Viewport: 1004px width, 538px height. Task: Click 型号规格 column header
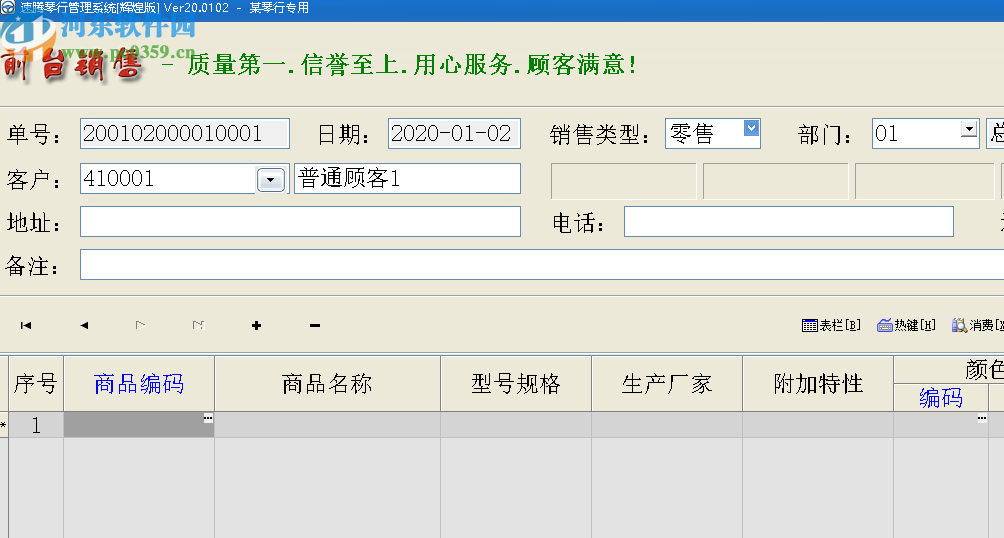[516, 384]
